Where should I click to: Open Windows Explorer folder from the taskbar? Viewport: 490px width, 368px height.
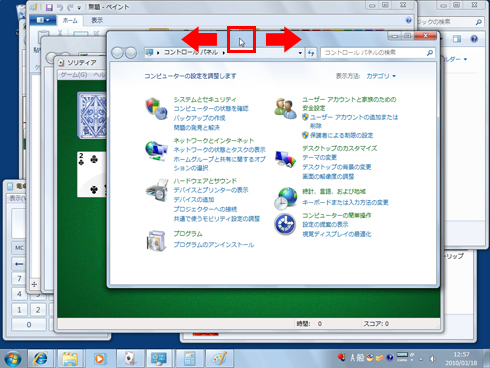(70, 359)
